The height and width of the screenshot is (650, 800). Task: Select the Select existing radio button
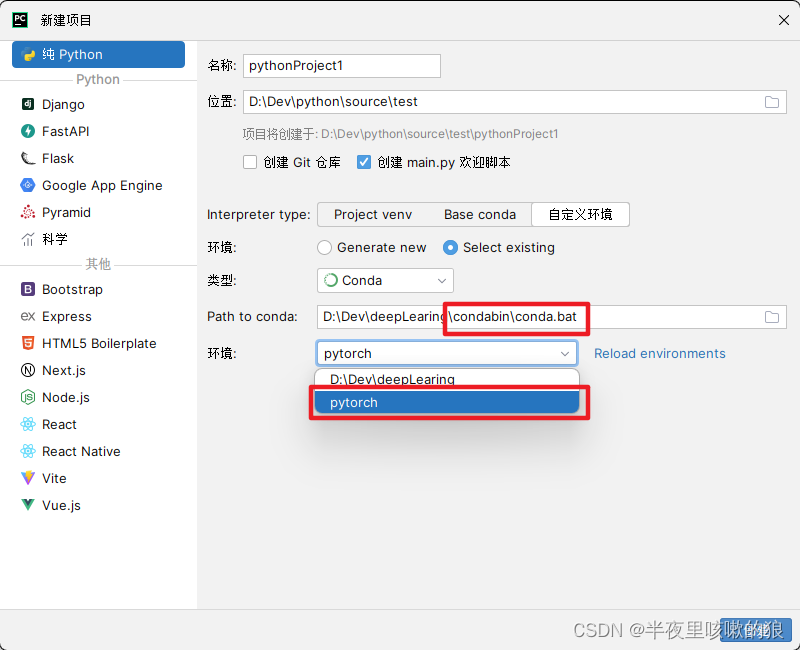coord(450,247)
